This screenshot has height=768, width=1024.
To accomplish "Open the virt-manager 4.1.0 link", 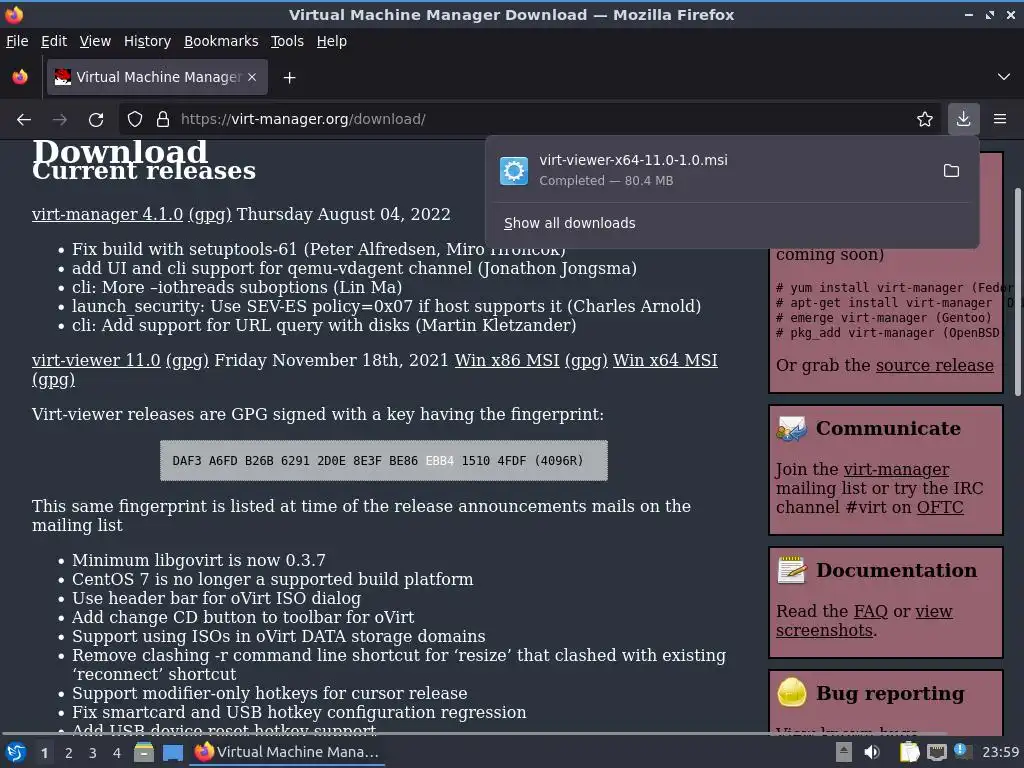I will 107,214.
